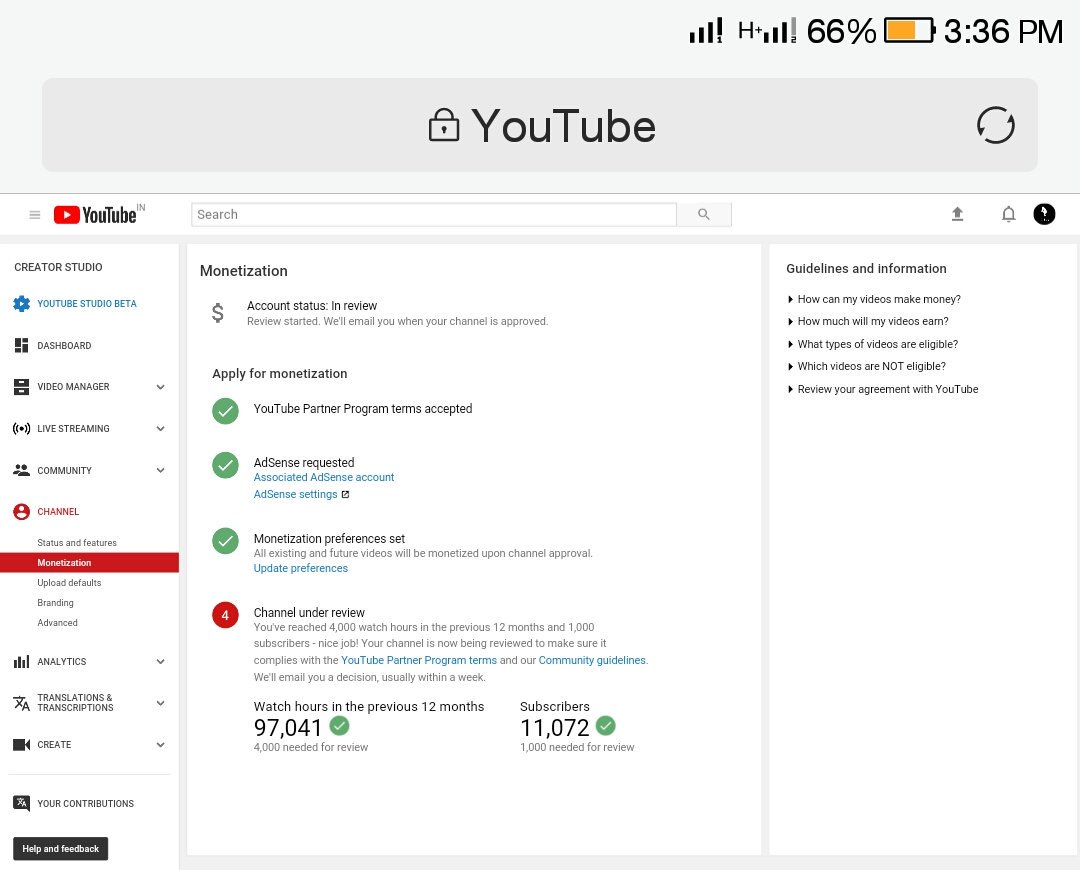The height and width of the screenshot is (870, 1080).
Task: Expand 'How can my videos make money?'
Action: (x=874, y=299)
